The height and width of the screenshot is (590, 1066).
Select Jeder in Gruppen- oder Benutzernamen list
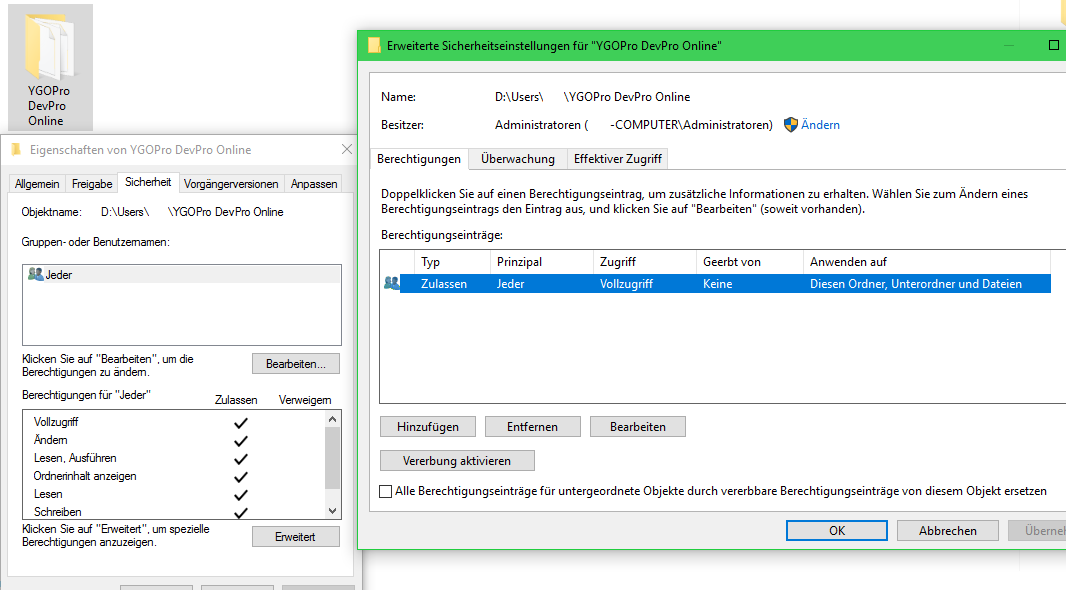[182, 275]
